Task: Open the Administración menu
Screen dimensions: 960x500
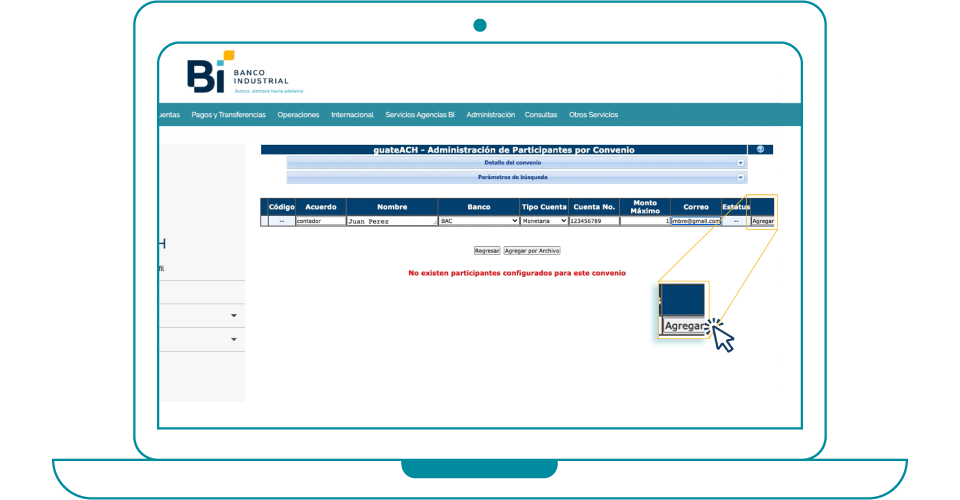Action: click(x=490, y=115)
